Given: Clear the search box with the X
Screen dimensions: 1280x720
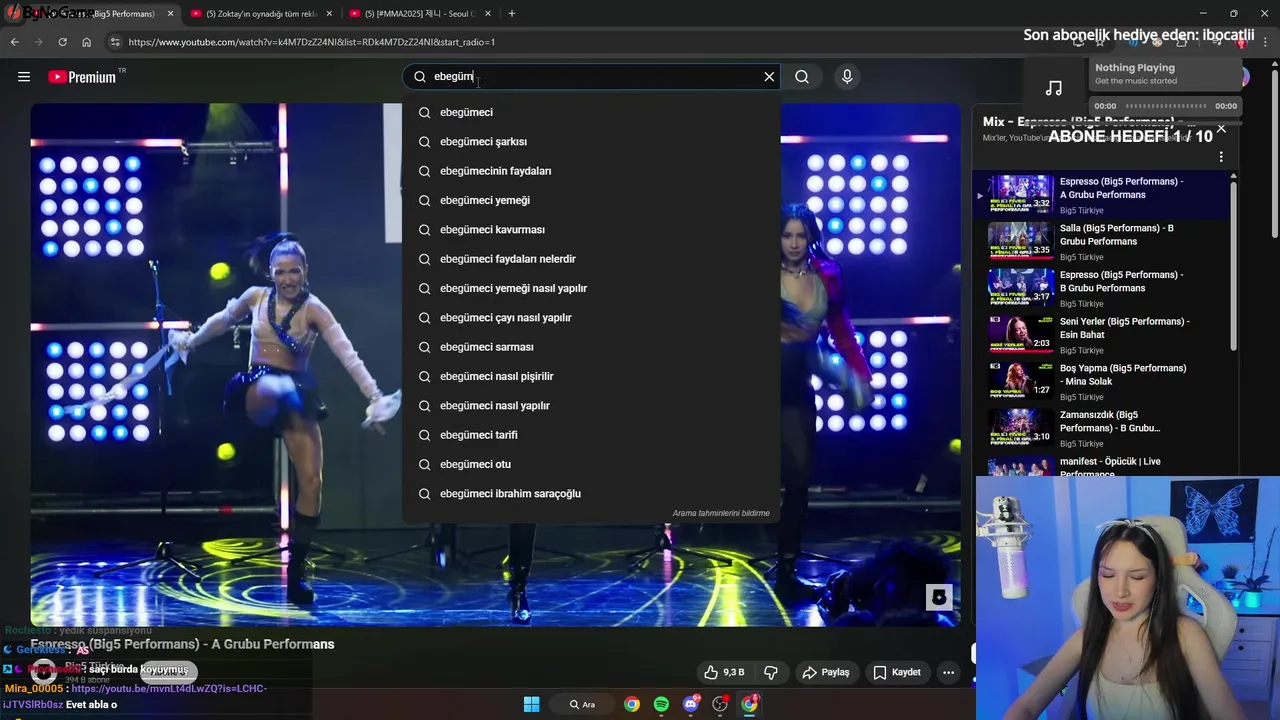Looking at the screenshot, I should tap(769, 77).
